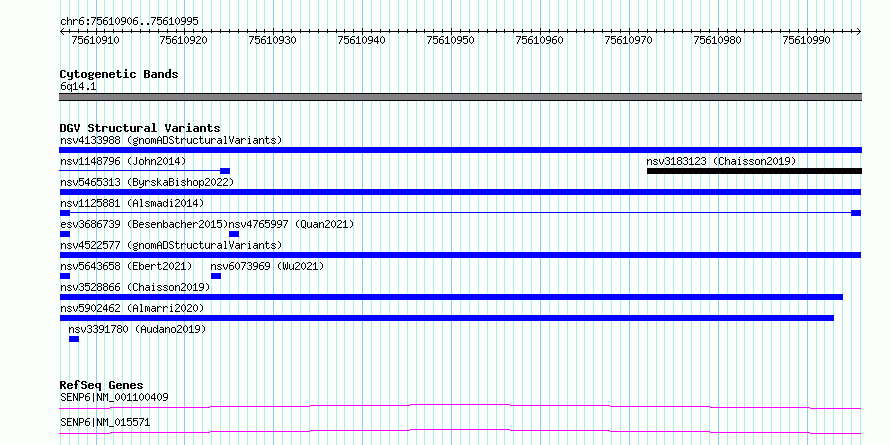
Task: Click the nsv5465313 (ByrskaBishop2022) label
Action: coord(147,182)
